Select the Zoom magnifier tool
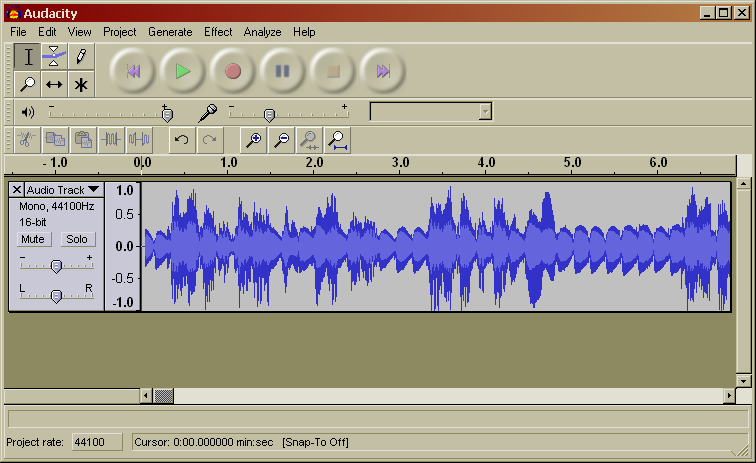The width and height of the screenshot is (756, 463). [27, 84]
